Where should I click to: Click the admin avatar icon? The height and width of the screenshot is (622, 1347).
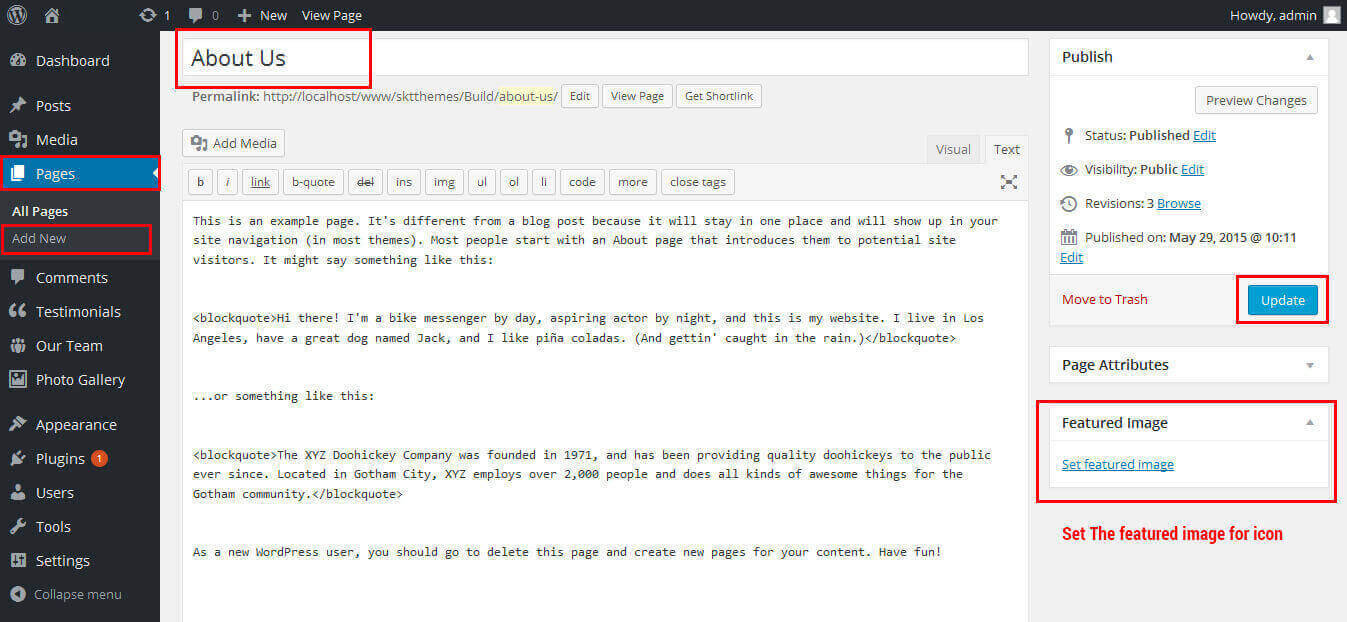click(x=1331, y=15)
